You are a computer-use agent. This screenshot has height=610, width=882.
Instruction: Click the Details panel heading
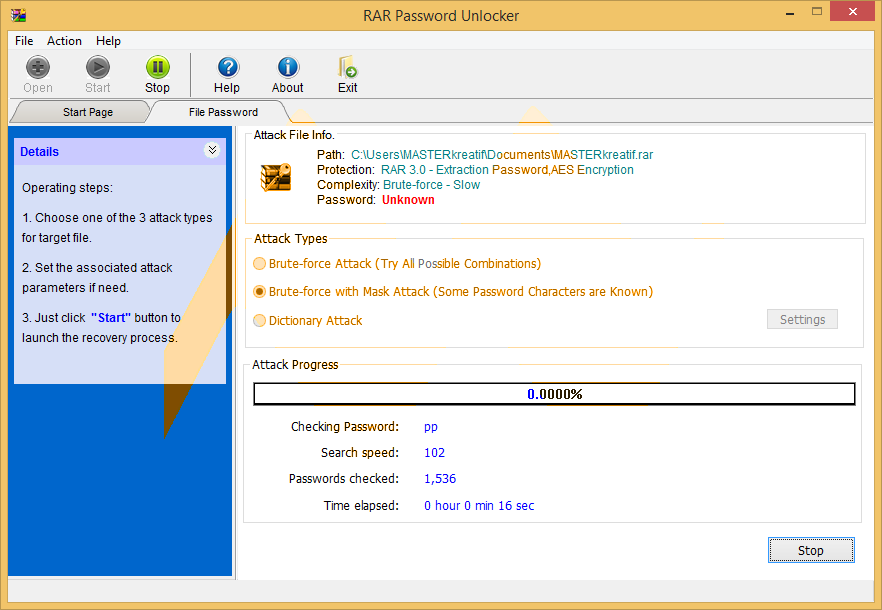point(39,152)
